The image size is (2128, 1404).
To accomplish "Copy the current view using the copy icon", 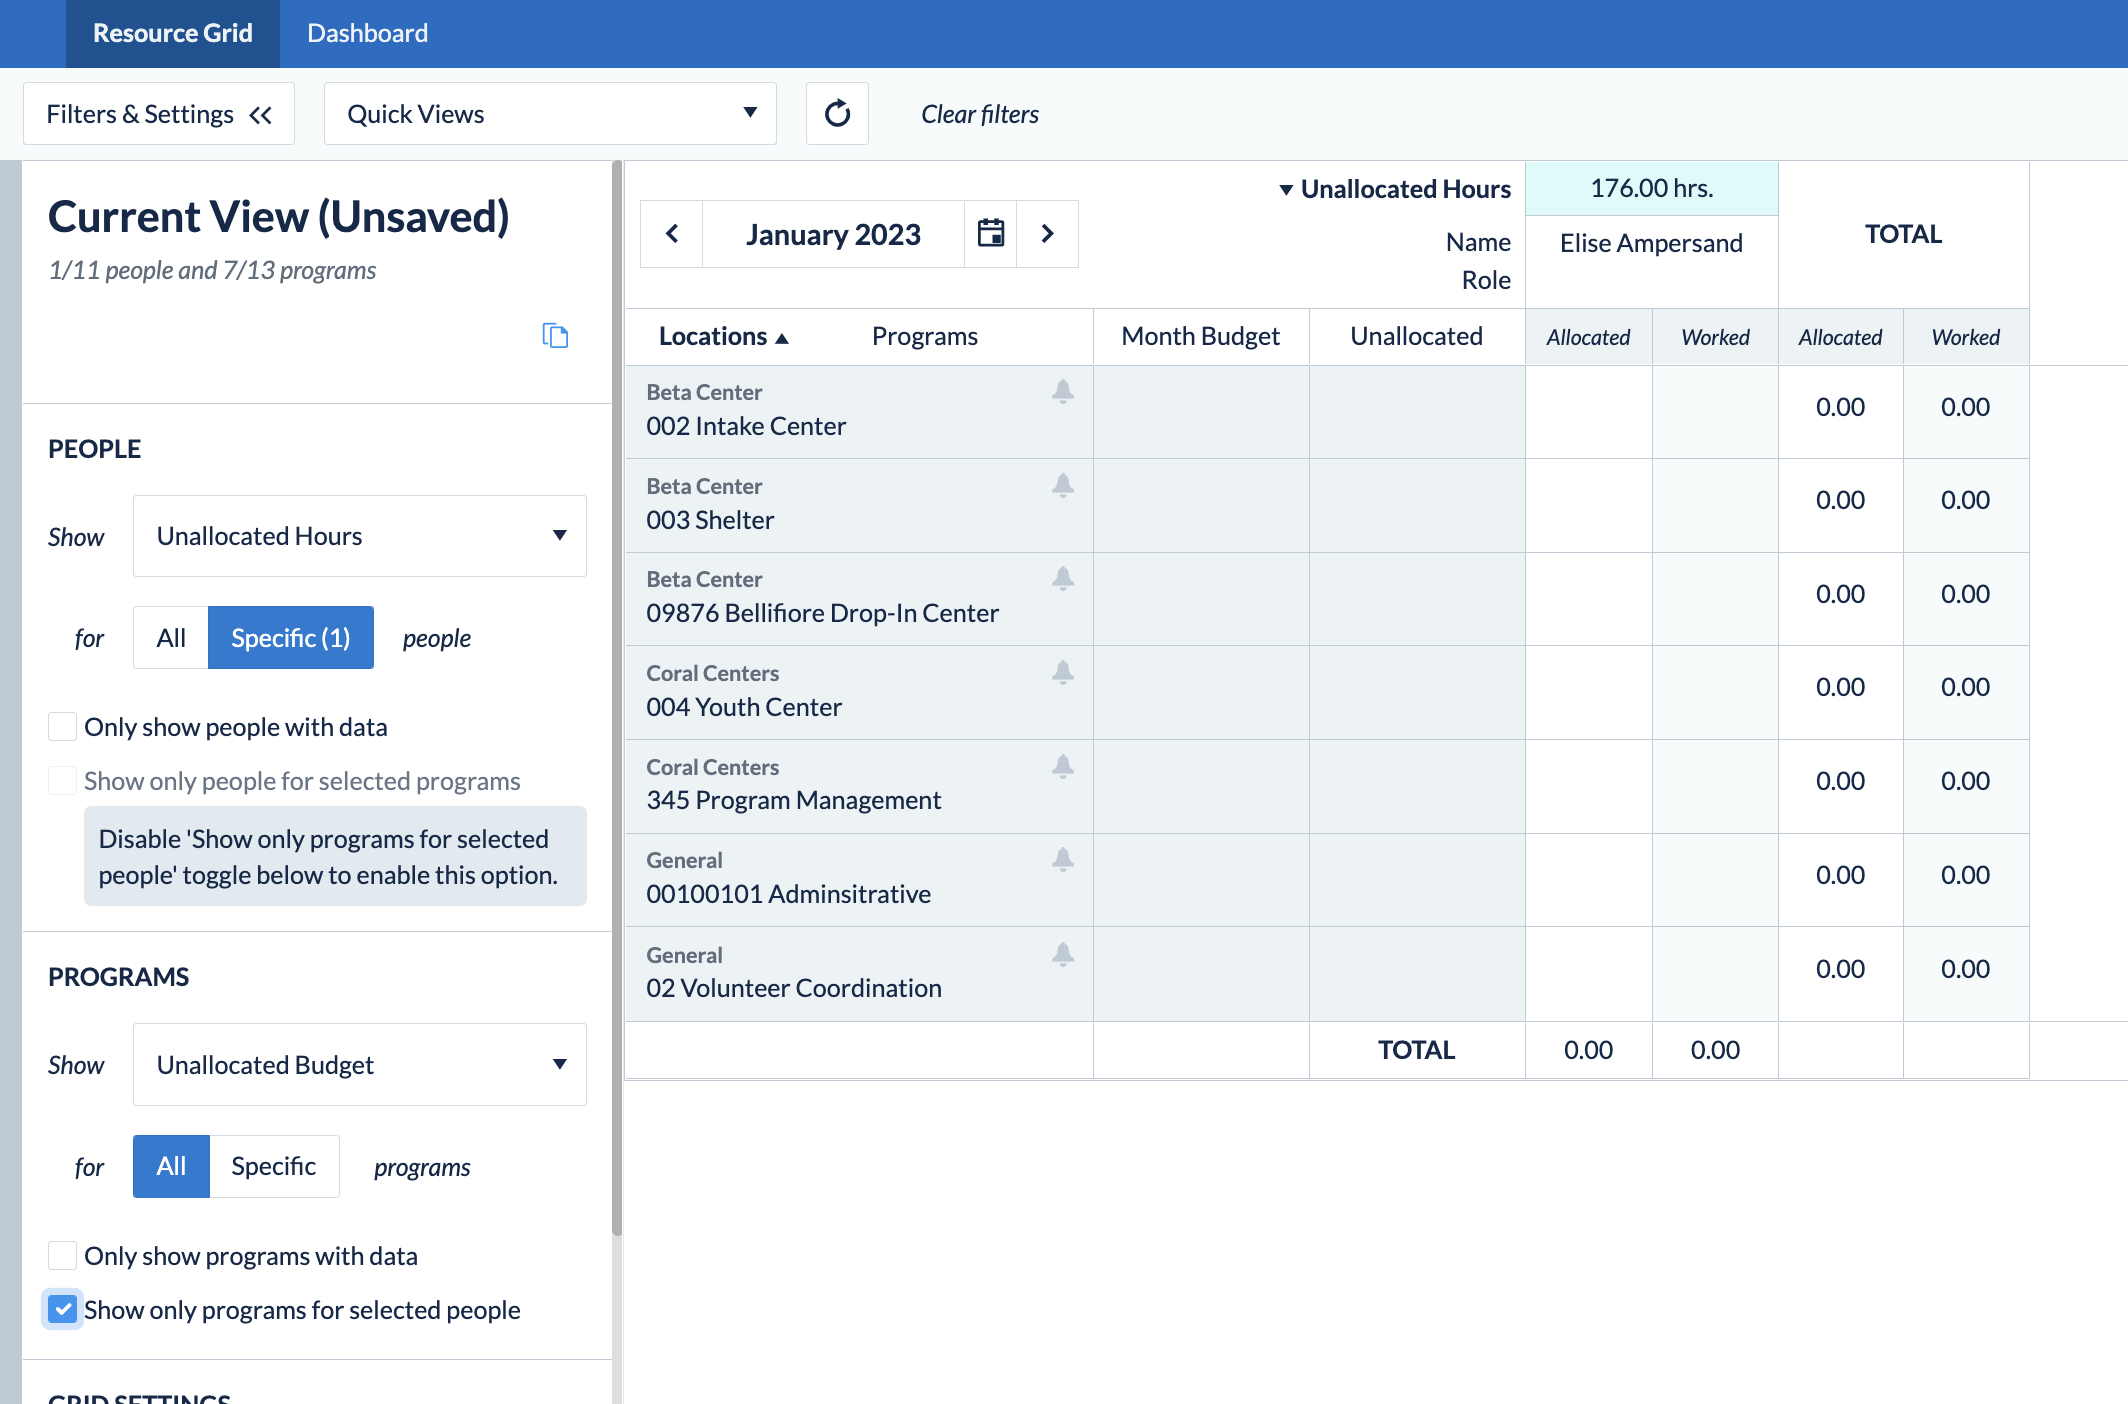I will pyautogui.click(x=556, y=336).
